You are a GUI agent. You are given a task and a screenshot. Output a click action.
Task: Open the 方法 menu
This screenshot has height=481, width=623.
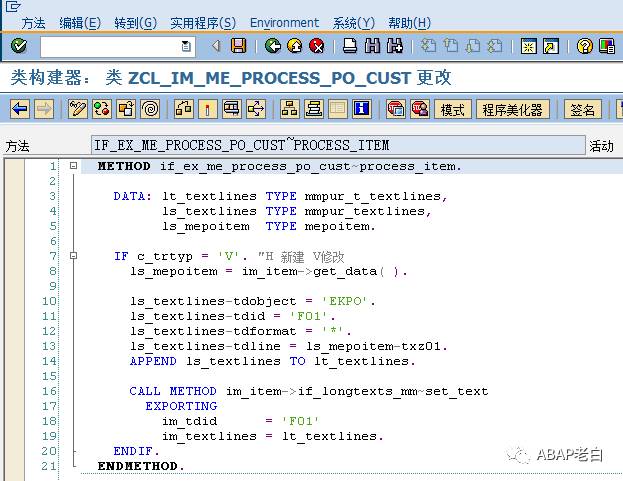point(33,23)
